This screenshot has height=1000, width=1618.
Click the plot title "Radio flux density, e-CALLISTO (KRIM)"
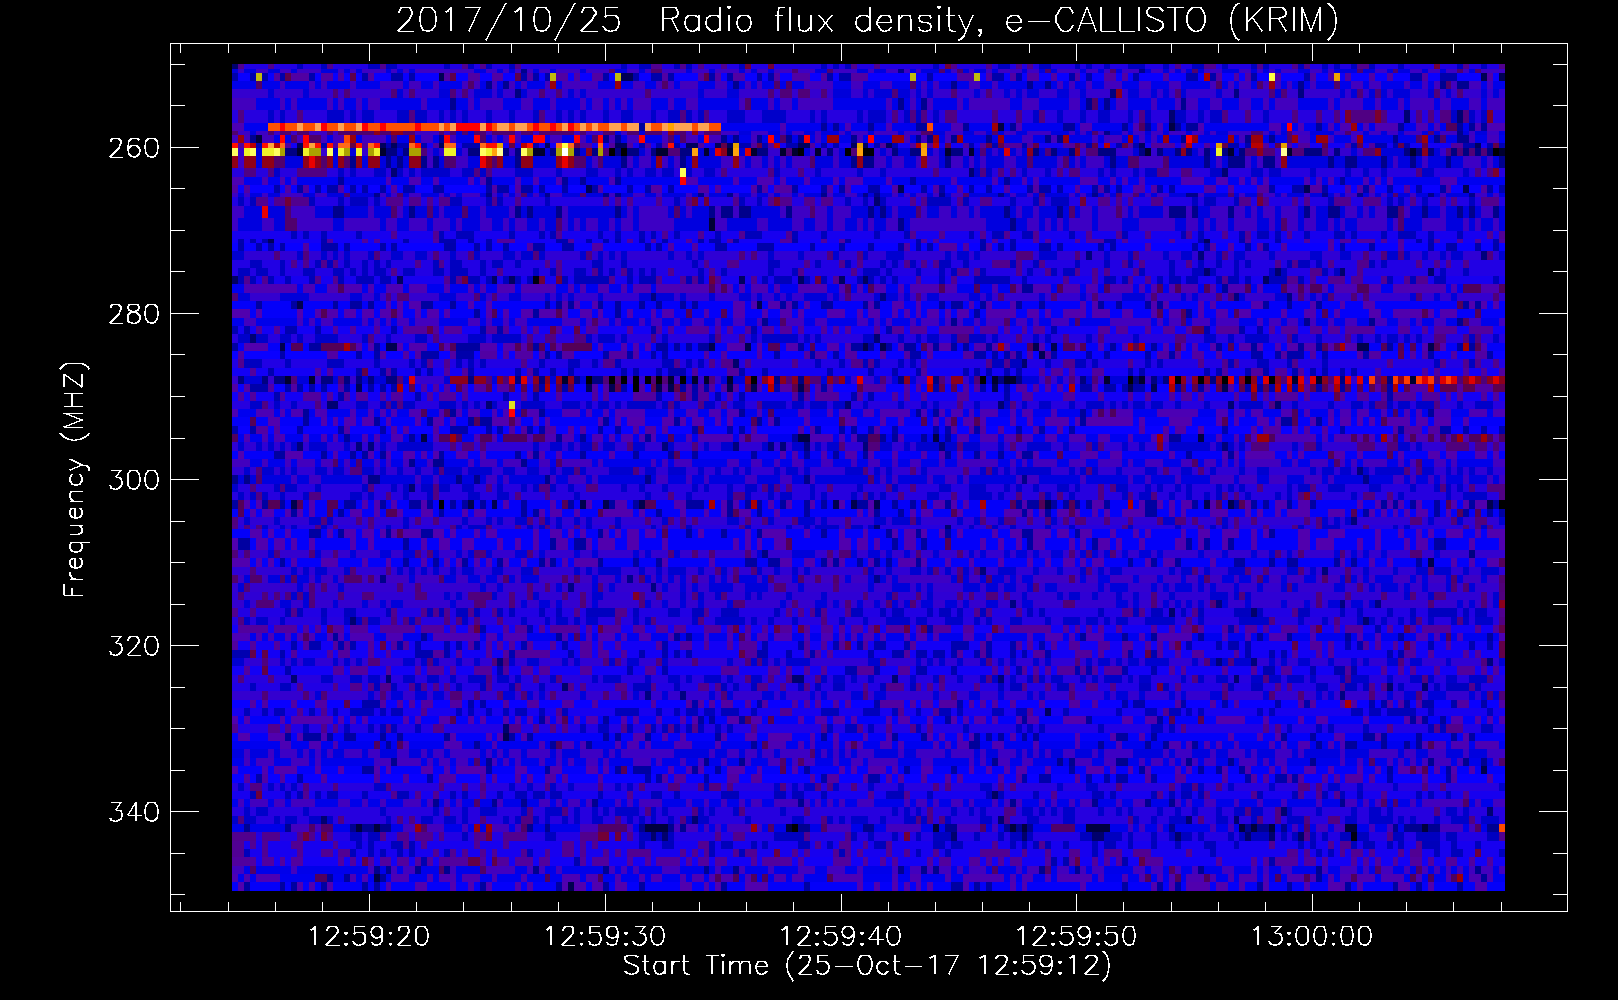(998, 21)
